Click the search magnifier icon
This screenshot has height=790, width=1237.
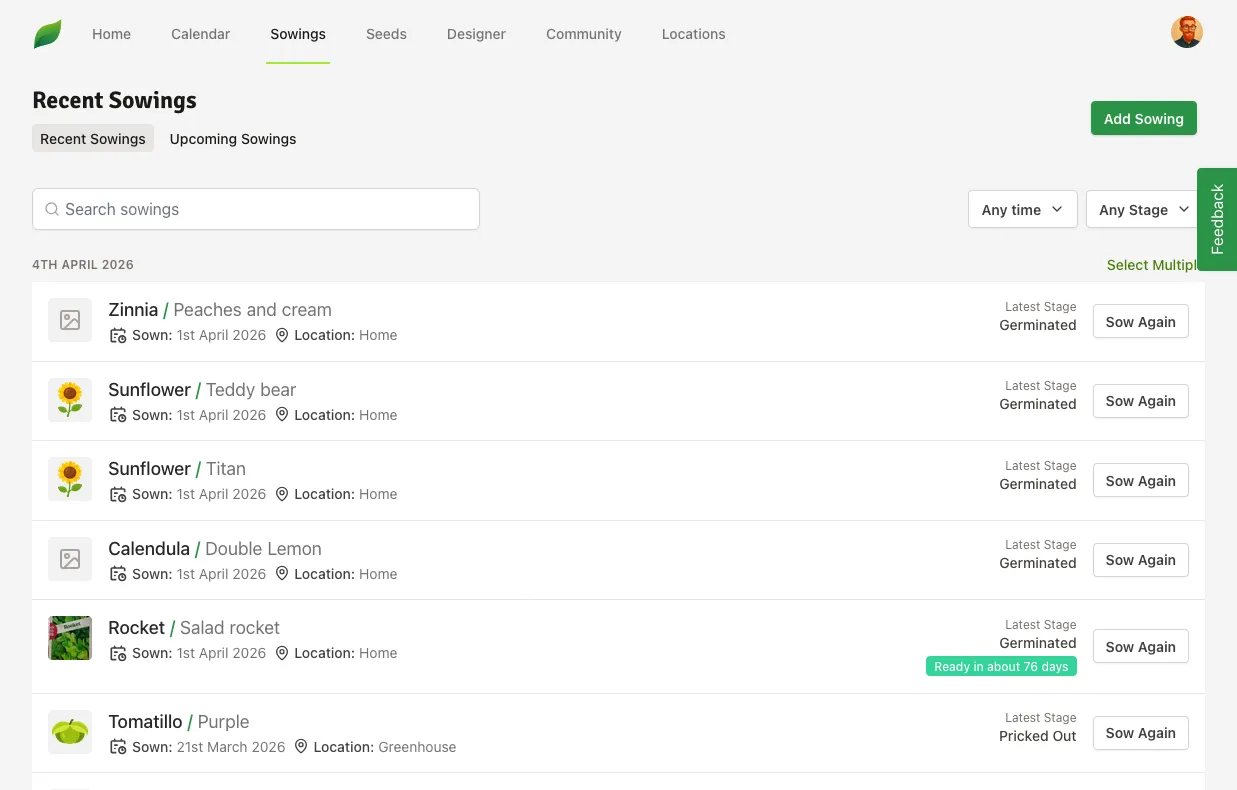tap(52, 209)
